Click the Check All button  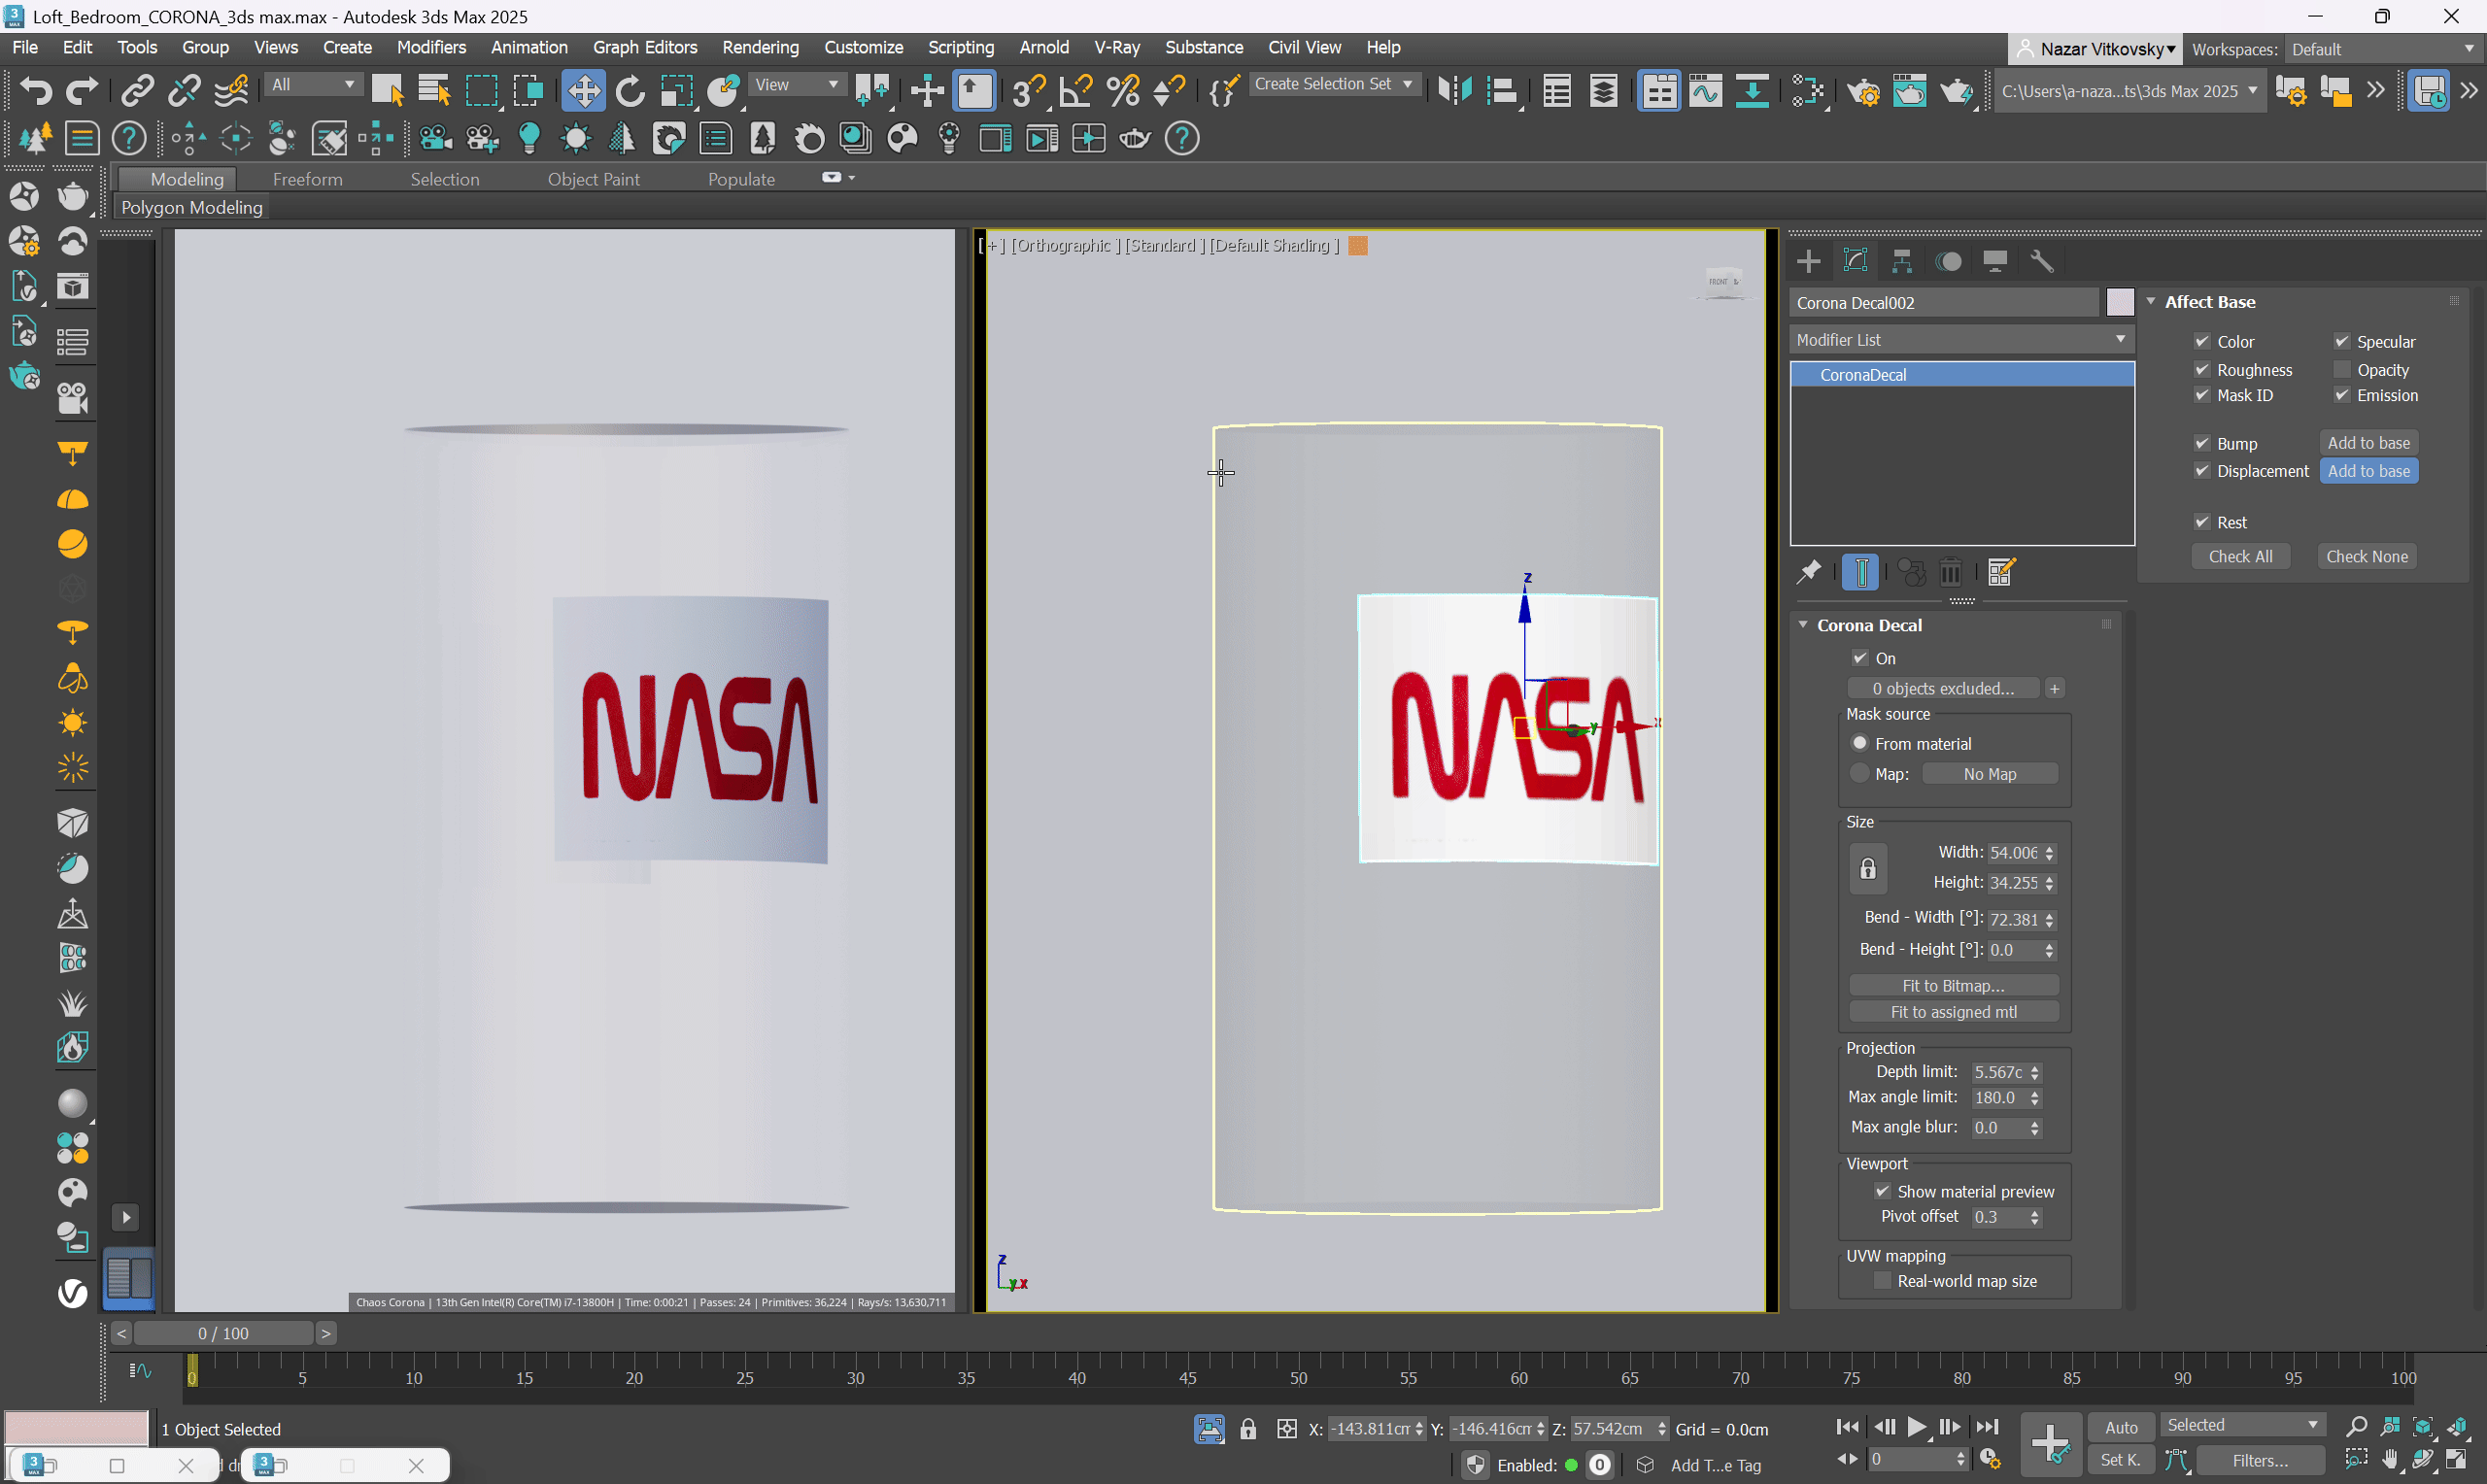tap(2240, 556)
